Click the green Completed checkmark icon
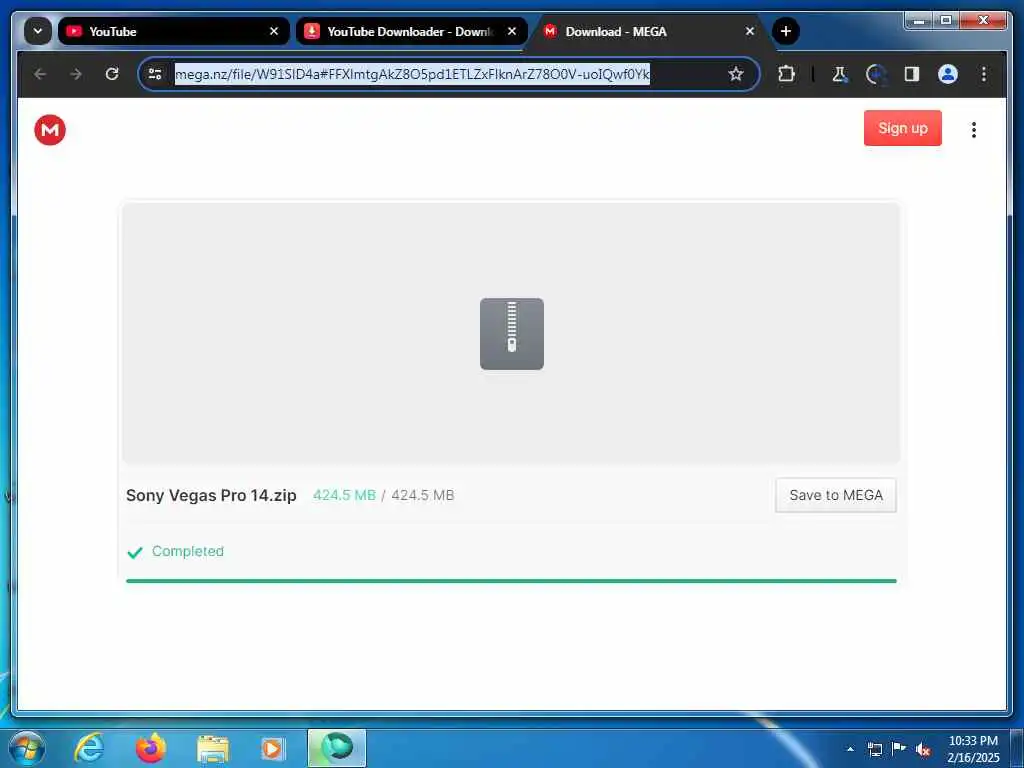 [x=135, y=552]
